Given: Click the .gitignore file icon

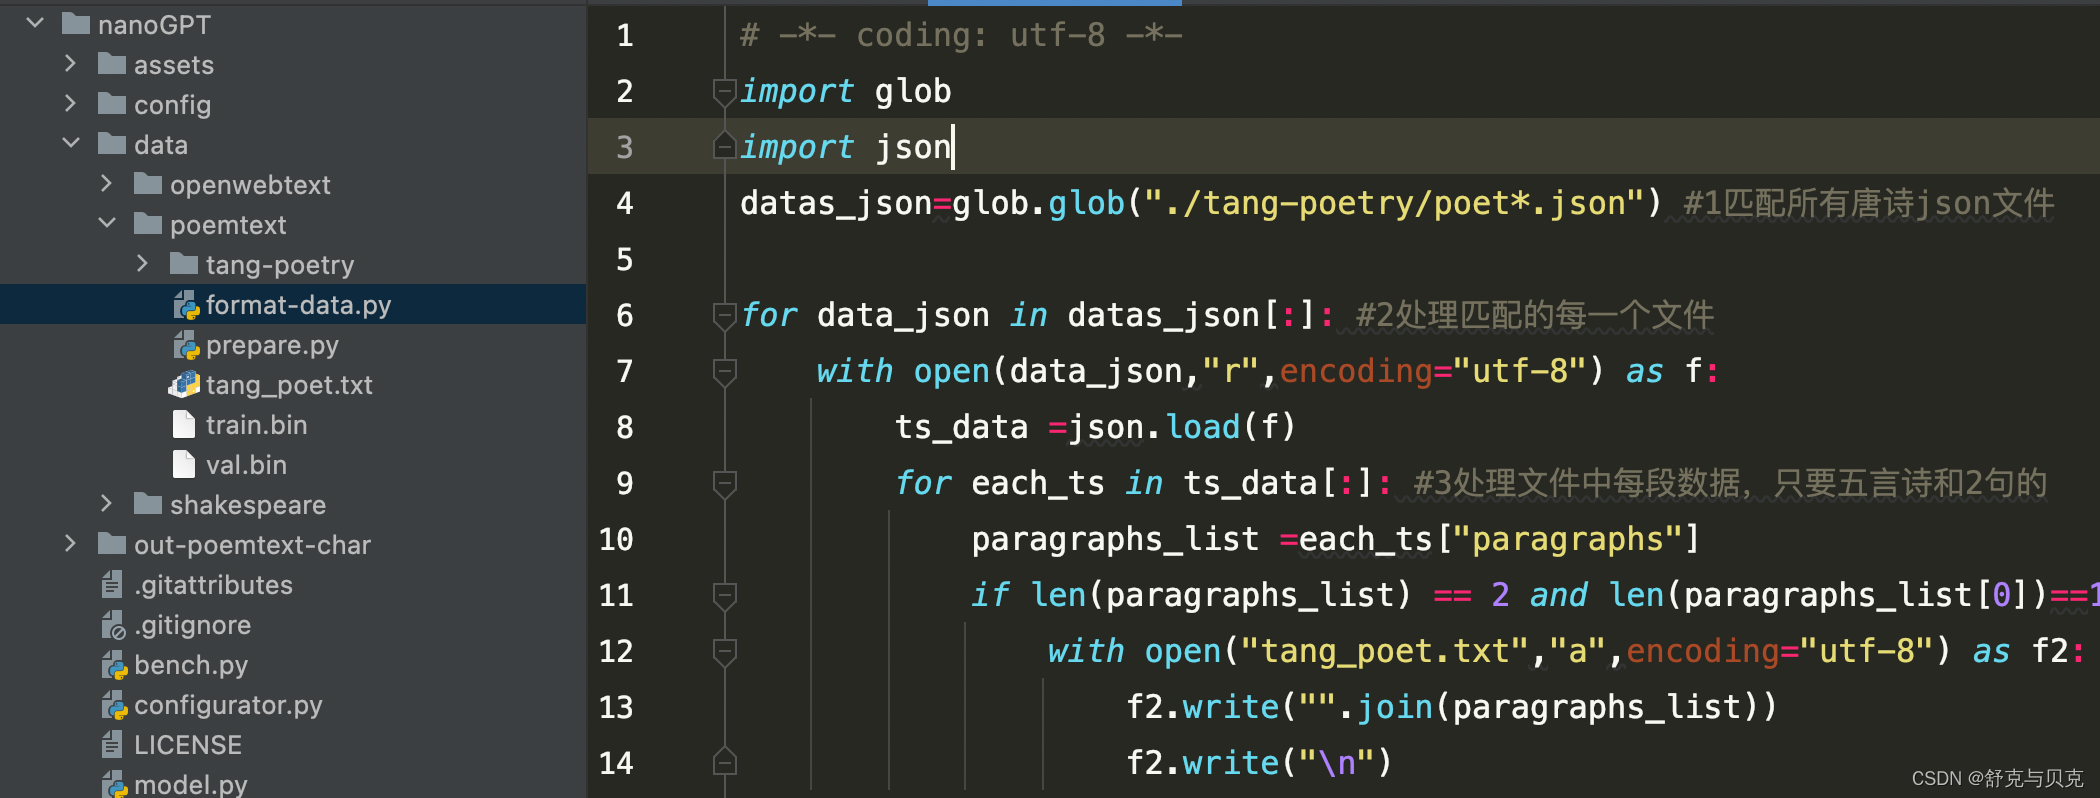Looking at the screenshot, I should [113, 625].
